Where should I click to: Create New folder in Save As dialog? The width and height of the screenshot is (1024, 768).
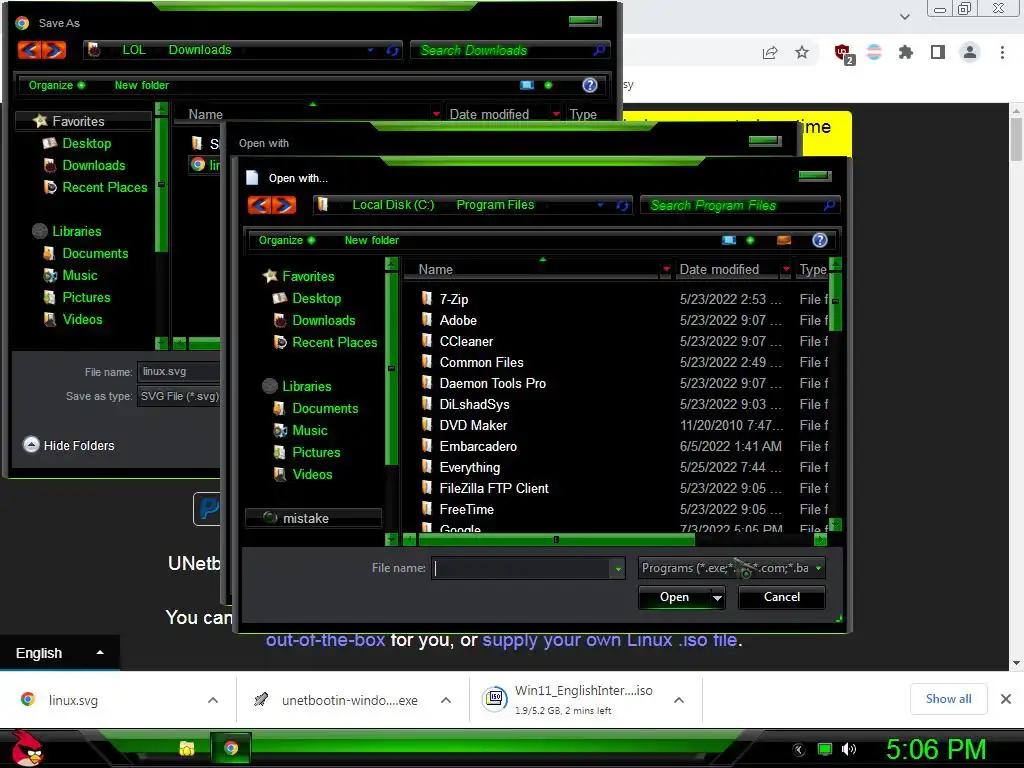pyautogui.click(x=142, y=85)
